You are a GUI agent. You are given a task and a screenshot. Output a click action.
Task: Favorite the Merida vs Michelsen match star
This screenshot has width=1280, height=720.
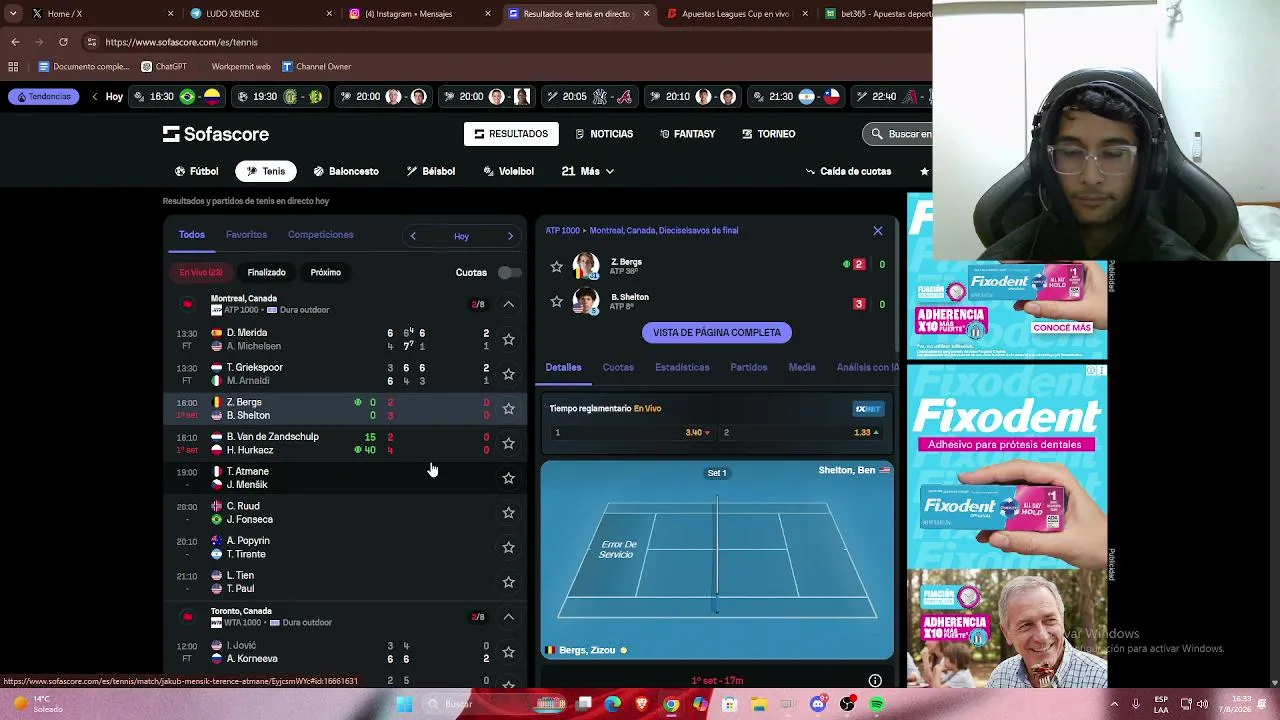tap(508, 340)
